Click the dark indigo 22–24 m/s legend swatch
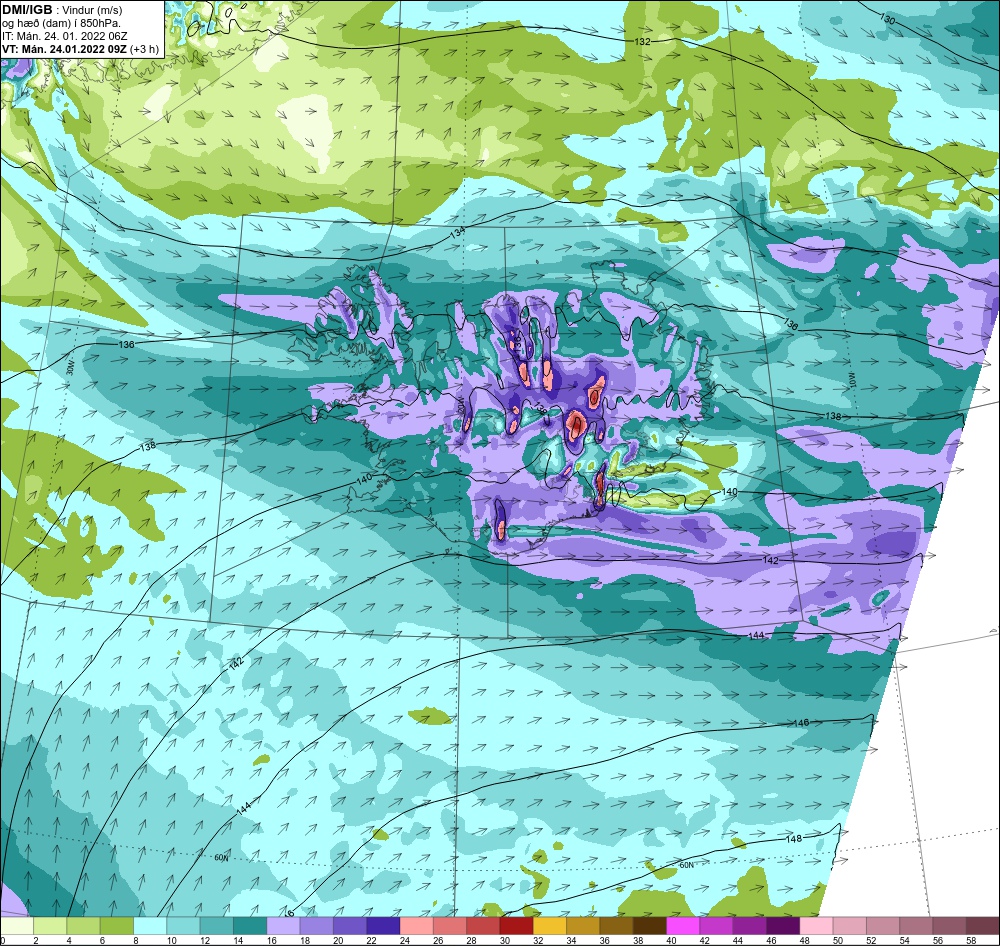Image resolution: width=1000 pixels, height=946 pixels. coord(383,925)
